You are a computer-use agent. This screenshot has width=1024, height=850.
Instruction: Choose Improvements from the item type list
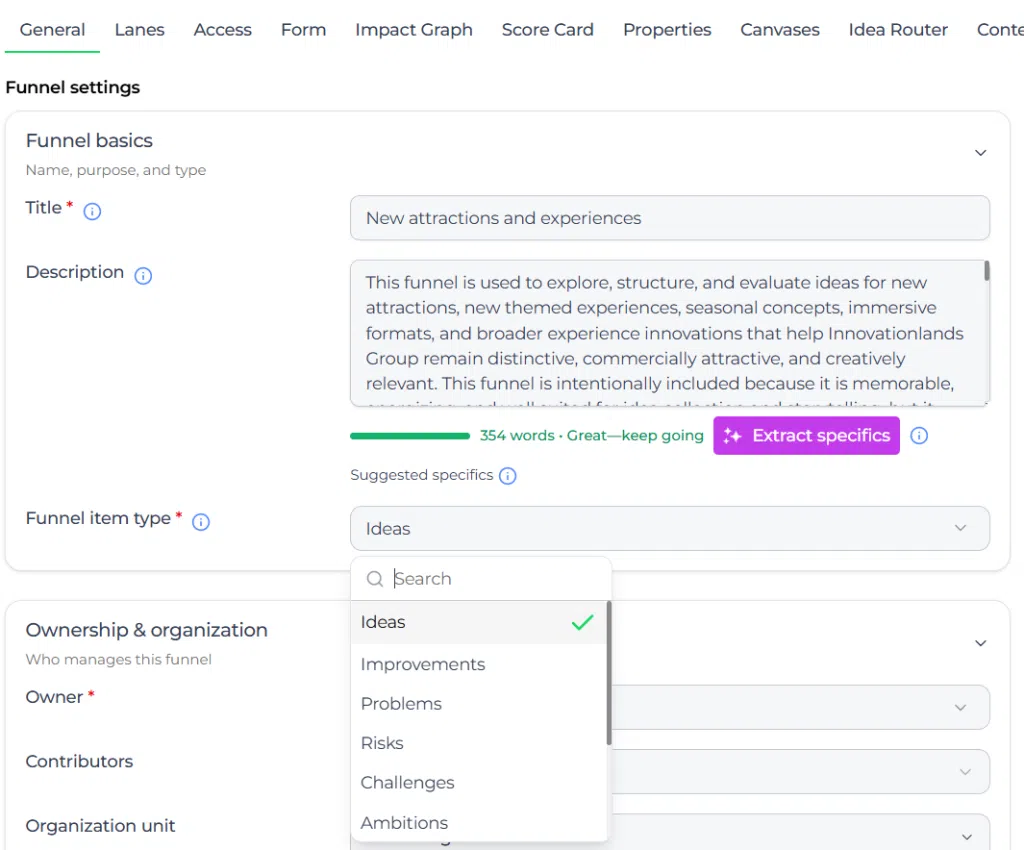[x=479, y=664]
